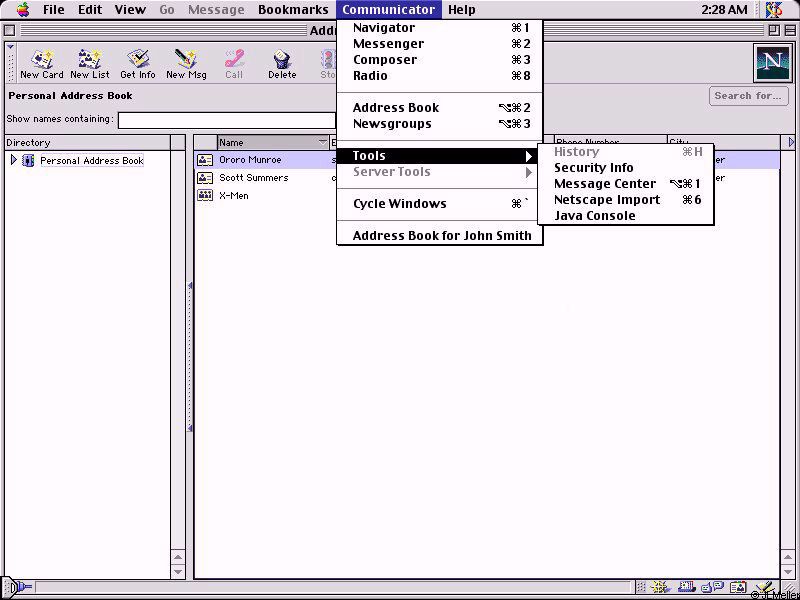Choose Message Center in the submenu
This screenshot has height=600, width=800.
[x=605, y=184]
